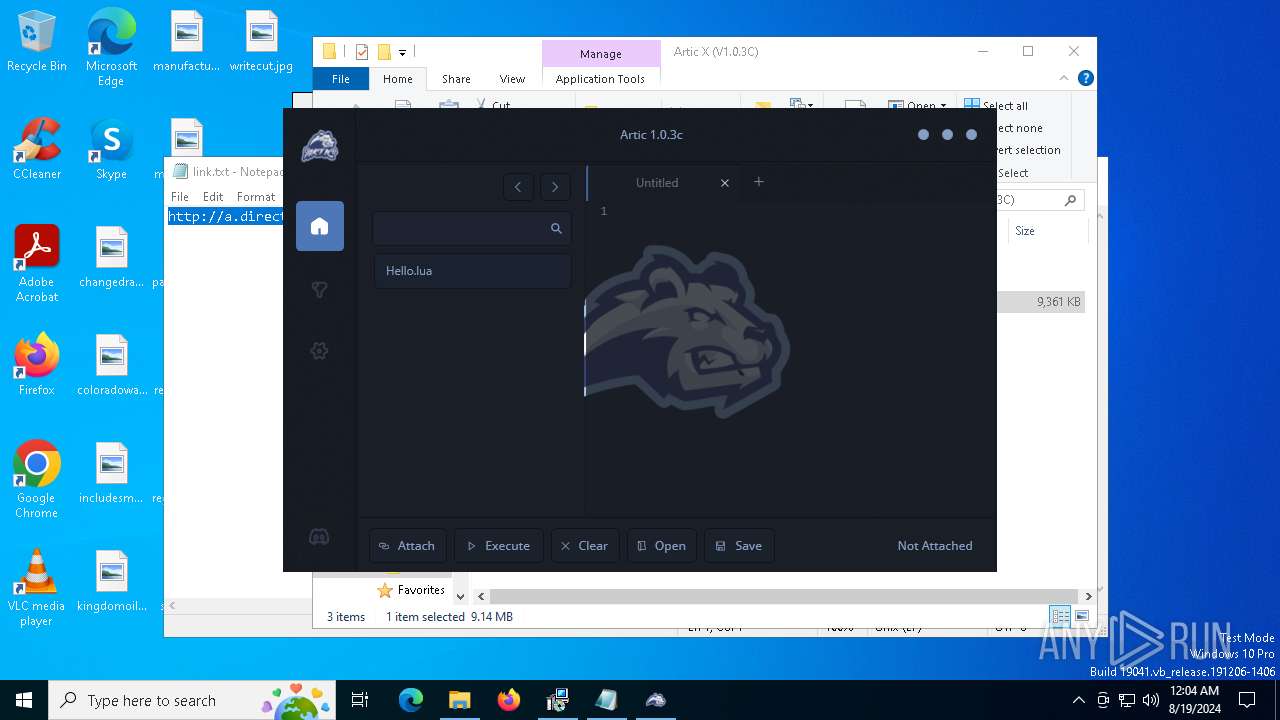This screenshot has width=1280, height=720.
Task: Open the Discord icon in Artic sidebar
Action: 320,537
